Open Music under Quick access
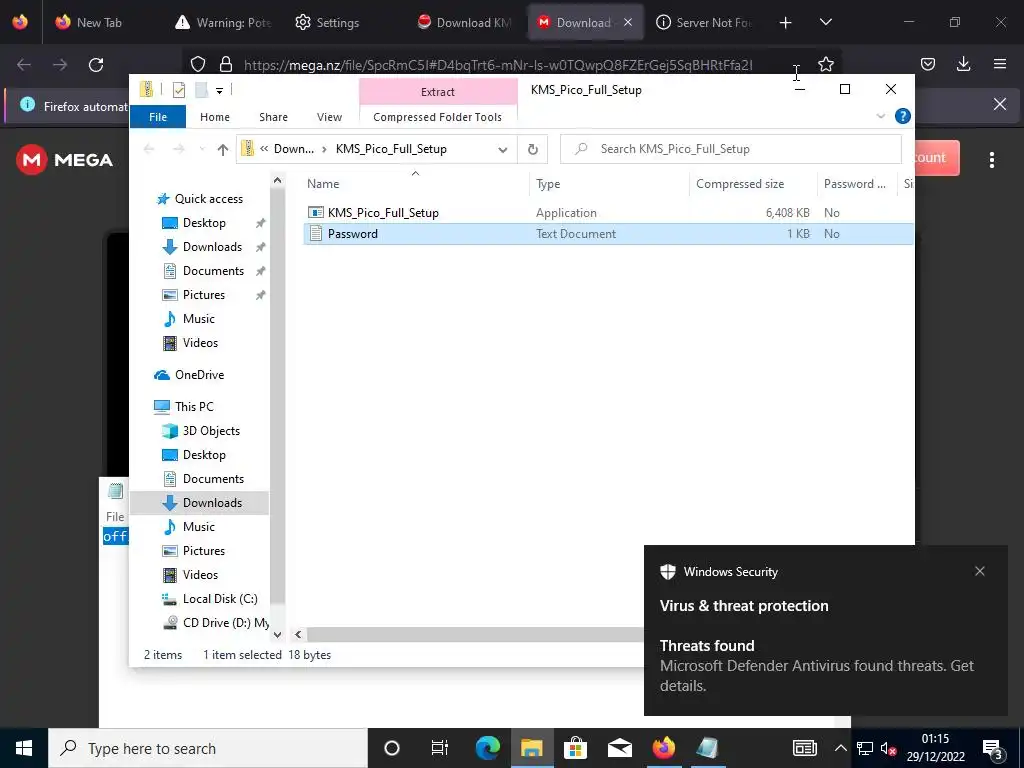Image resolution: width=1024 pixels, height=768 pixels. click(x=199, y=319)
